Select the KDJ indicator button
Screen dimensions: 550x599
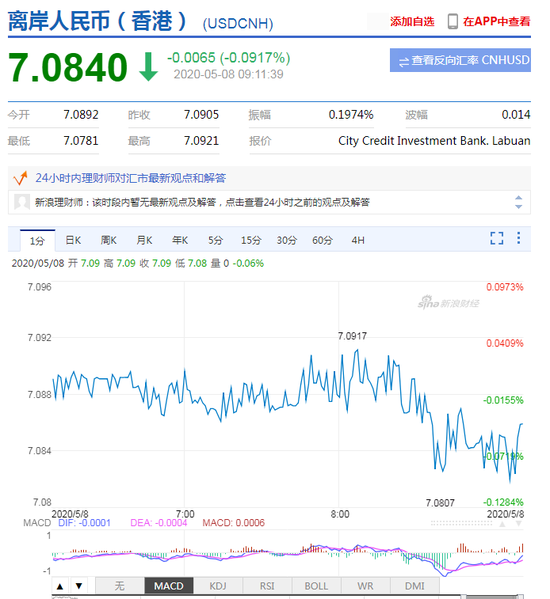pyautogui.click(x=218, y=586)
